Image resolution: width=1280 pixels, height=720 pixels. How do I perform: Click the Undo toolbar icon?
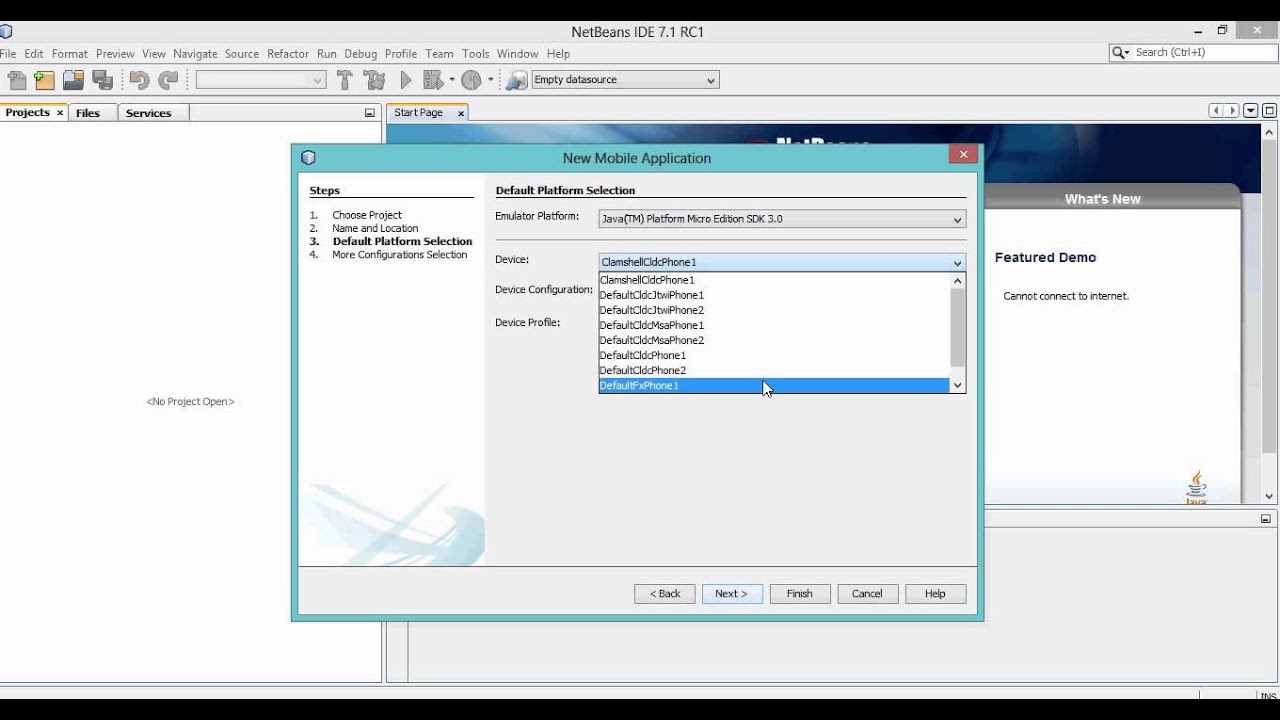(139, 80)
